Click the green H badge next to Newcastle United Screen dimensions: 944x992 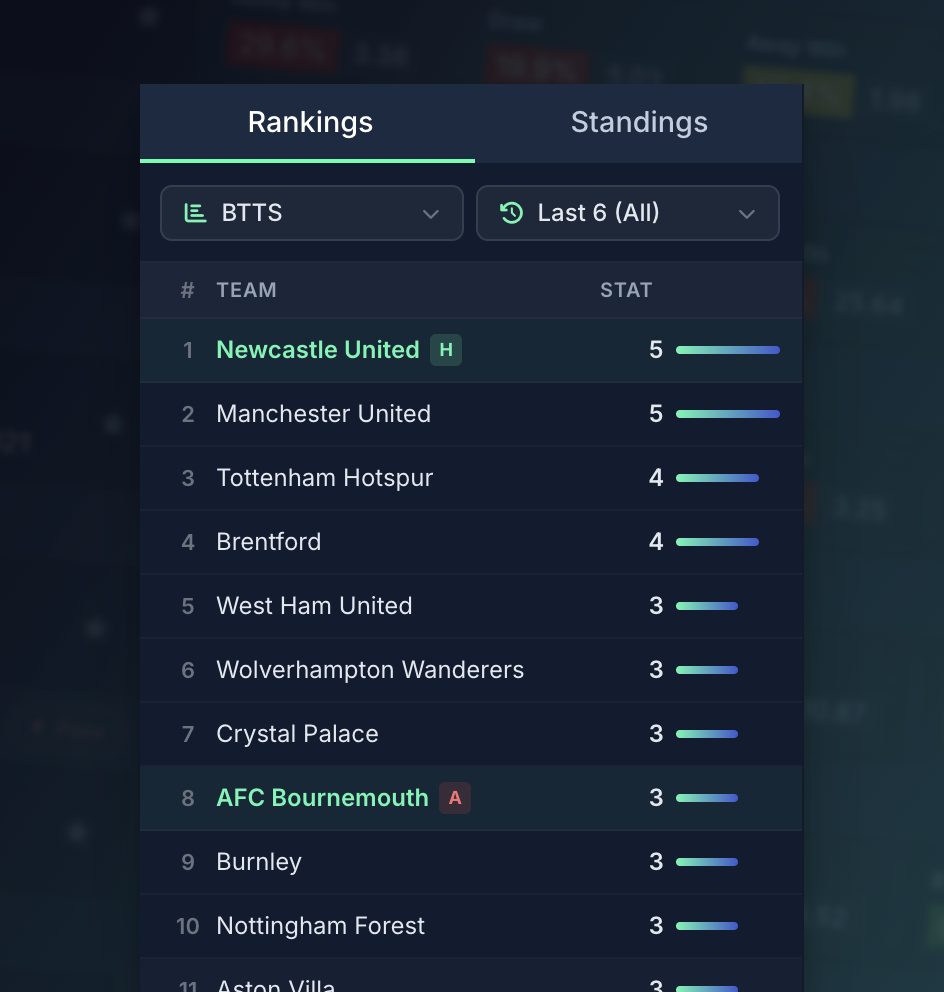click(445, 350)
